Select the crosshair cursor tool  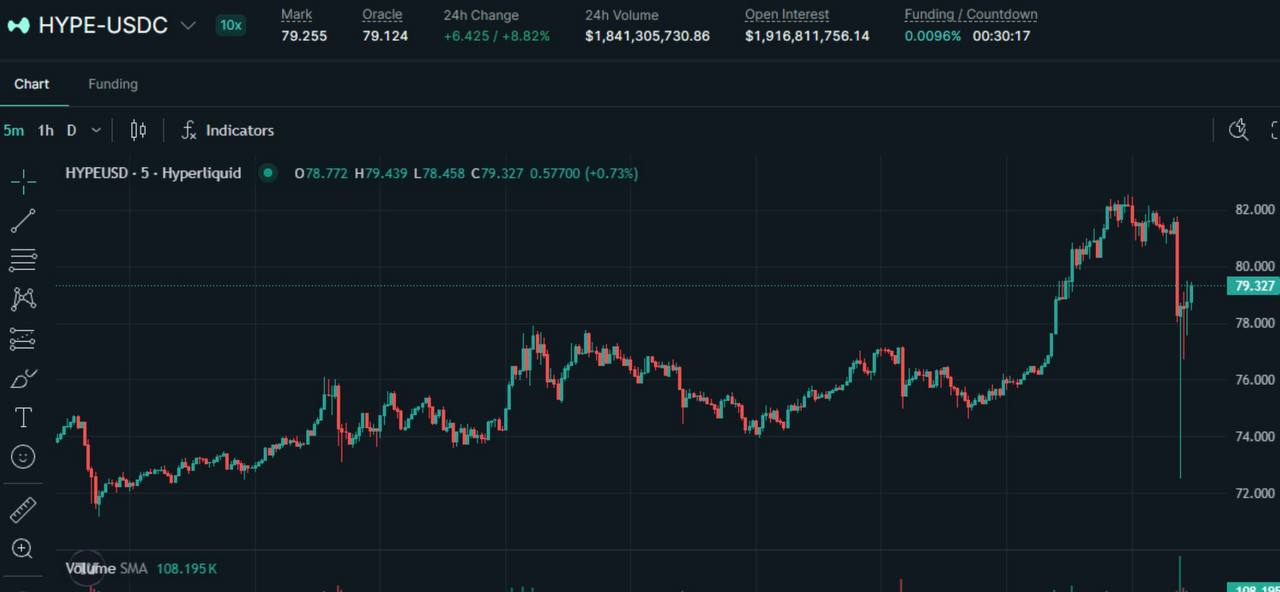point(23,181)
